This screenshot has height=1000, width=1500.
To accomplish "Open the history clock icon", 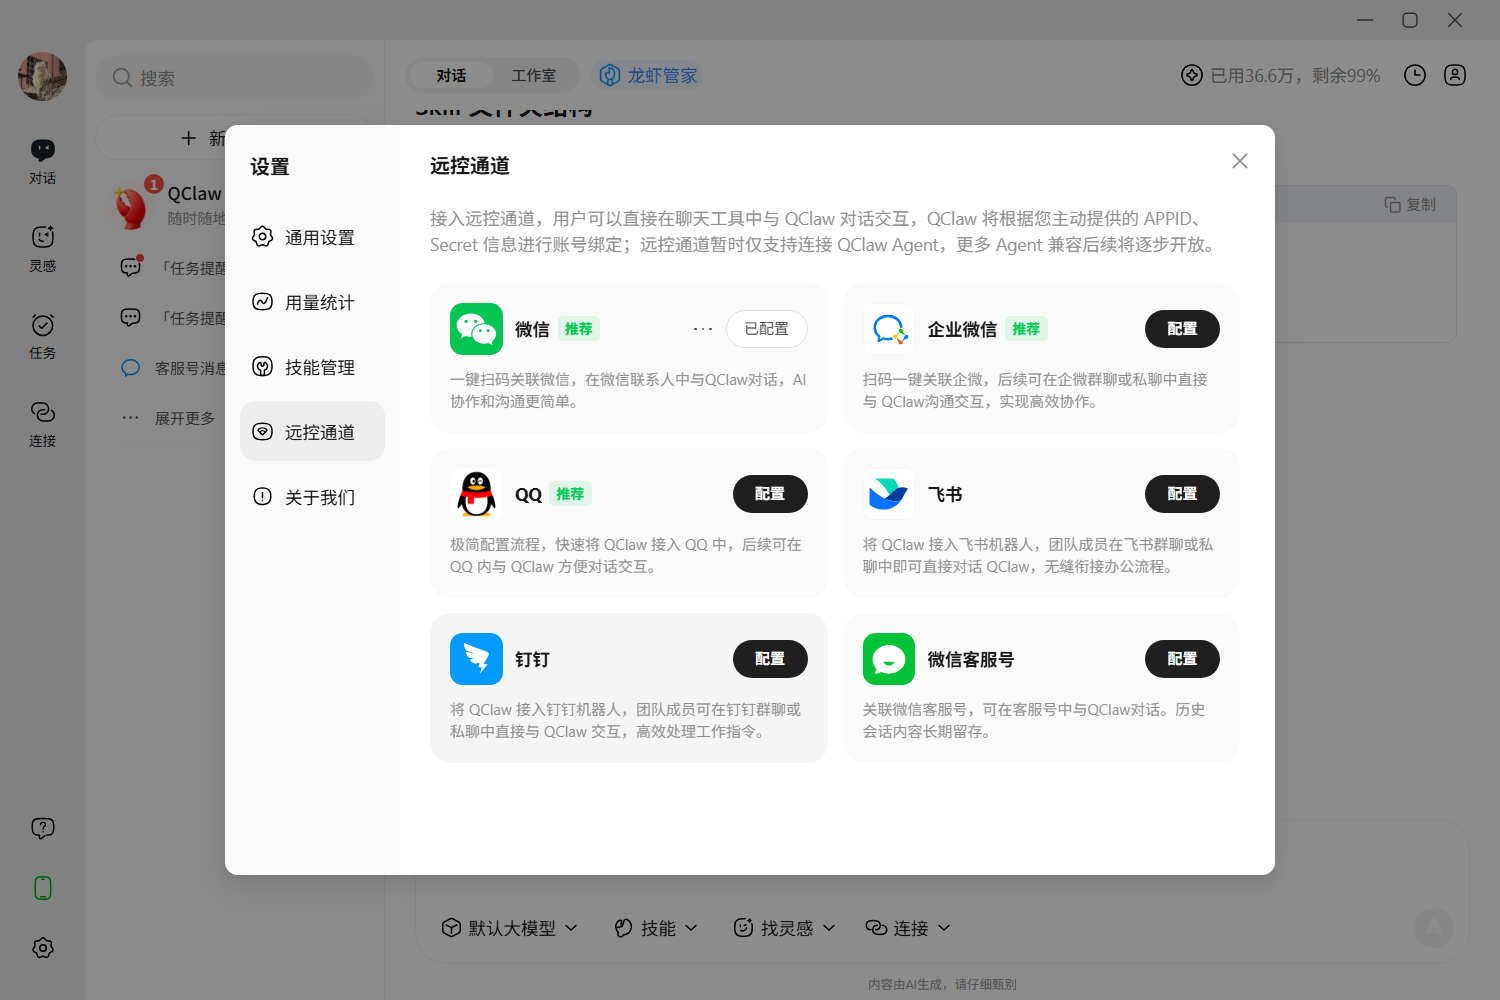I will tap(1415, 76).
